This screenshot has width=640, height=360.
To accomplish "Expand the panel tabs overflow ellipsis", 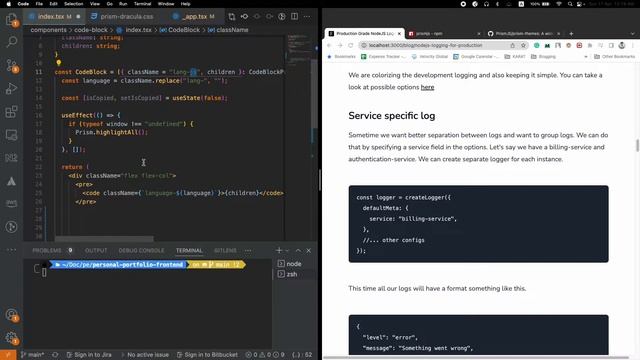I will [248, 250].
